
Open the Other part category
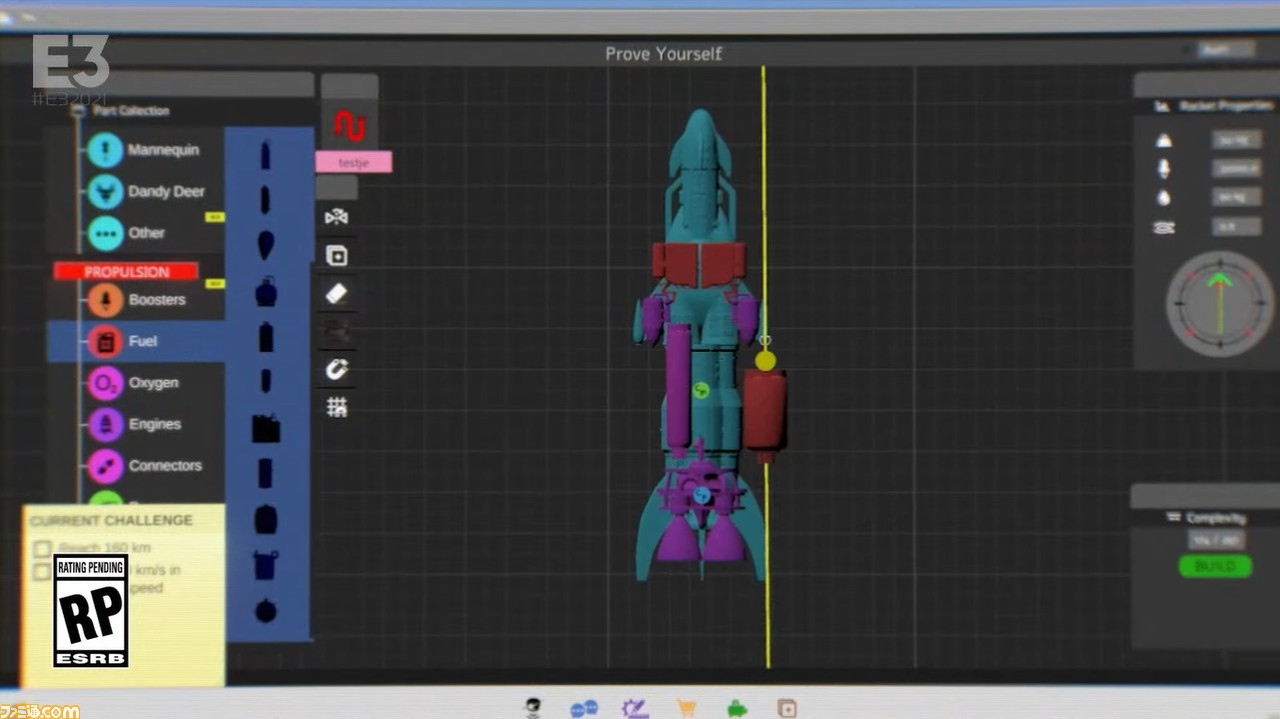(x=126, y=233)
